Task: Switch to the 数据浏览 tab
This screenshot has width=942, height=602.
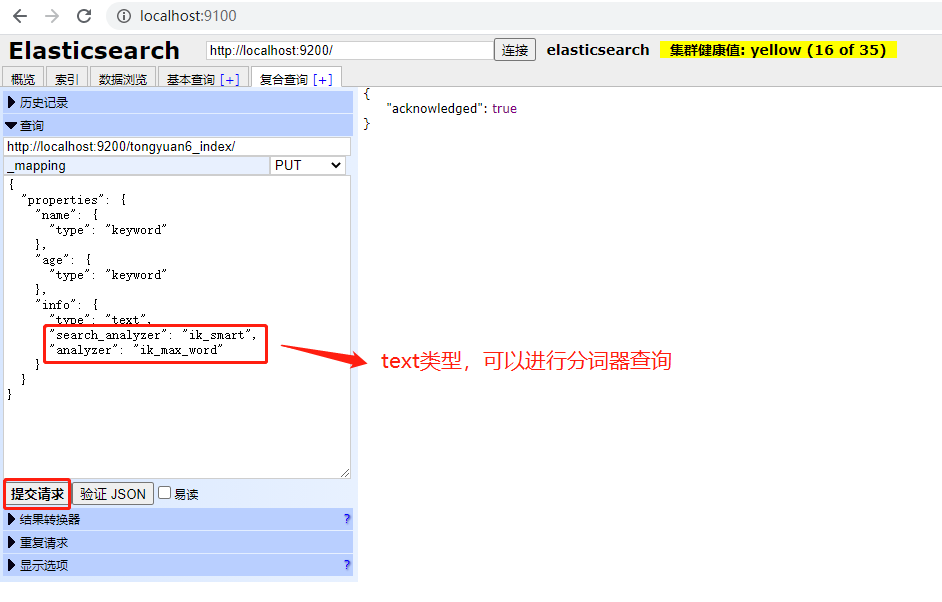Action: click(x=123, y=79)
